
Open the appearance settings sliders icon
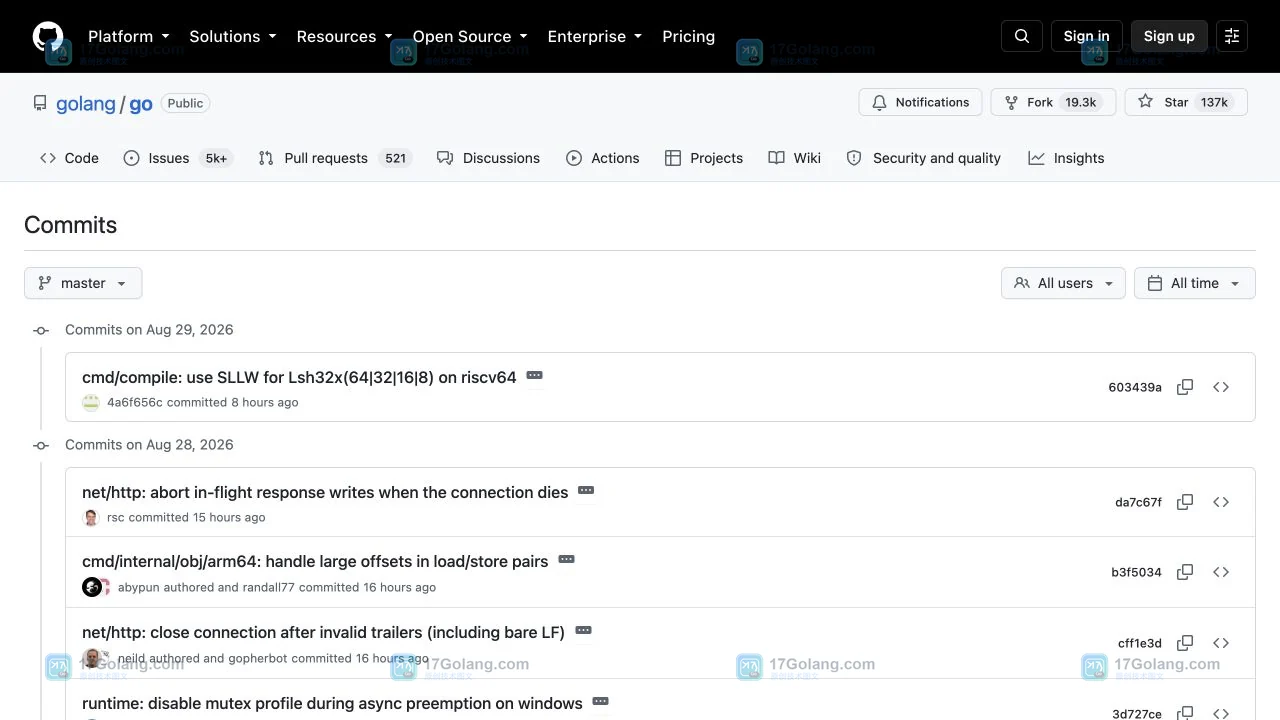(x=1232, y=36)
